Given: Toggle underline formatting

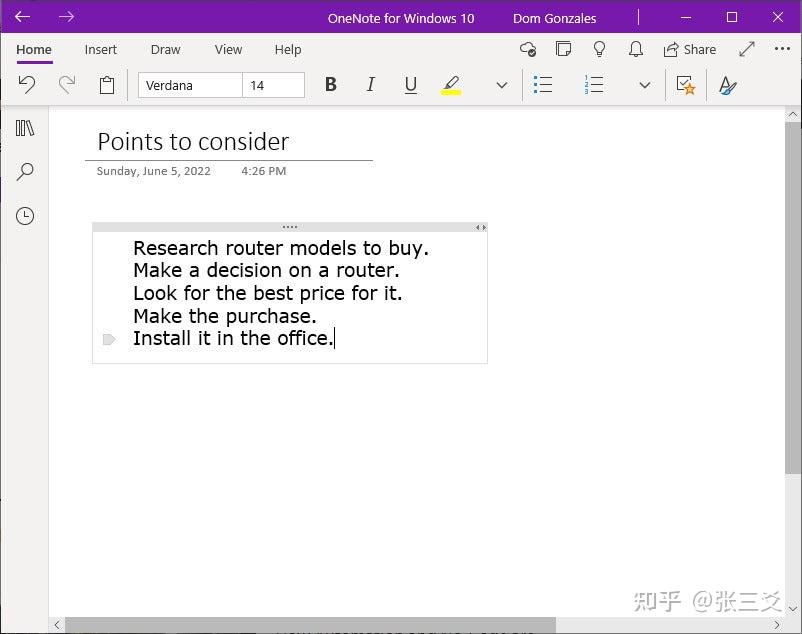Looking at the screenshot, I should pos(410,85).
